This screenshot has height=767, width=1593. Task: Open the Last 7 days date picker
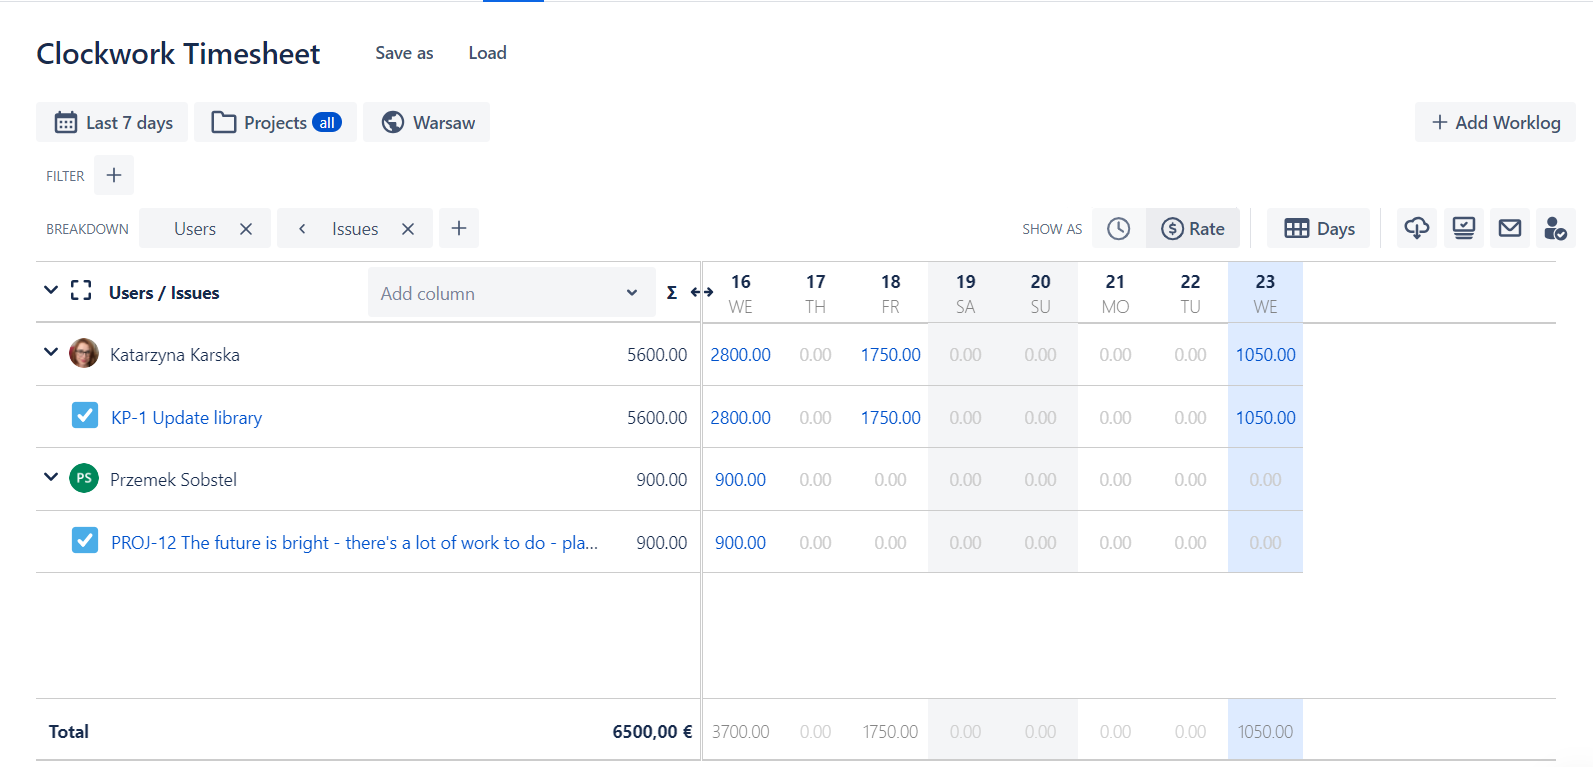coord(113,122)
